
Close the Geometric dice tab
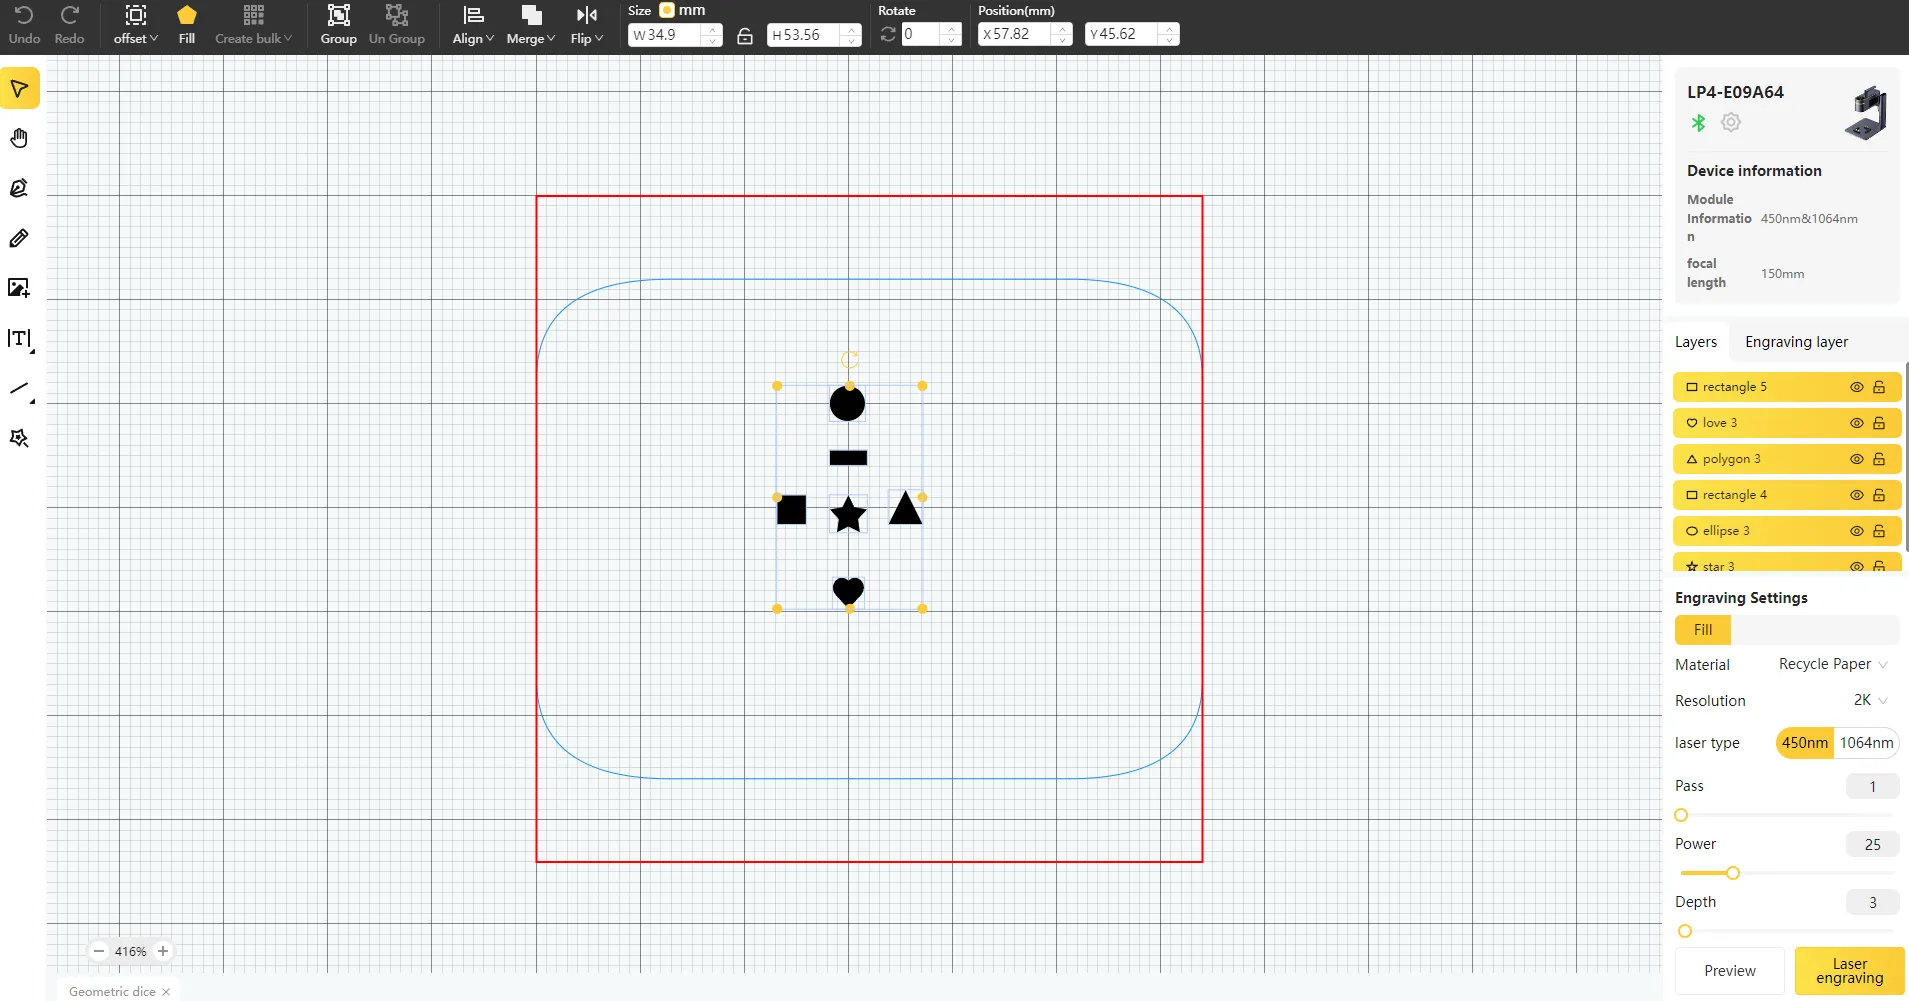166,992
